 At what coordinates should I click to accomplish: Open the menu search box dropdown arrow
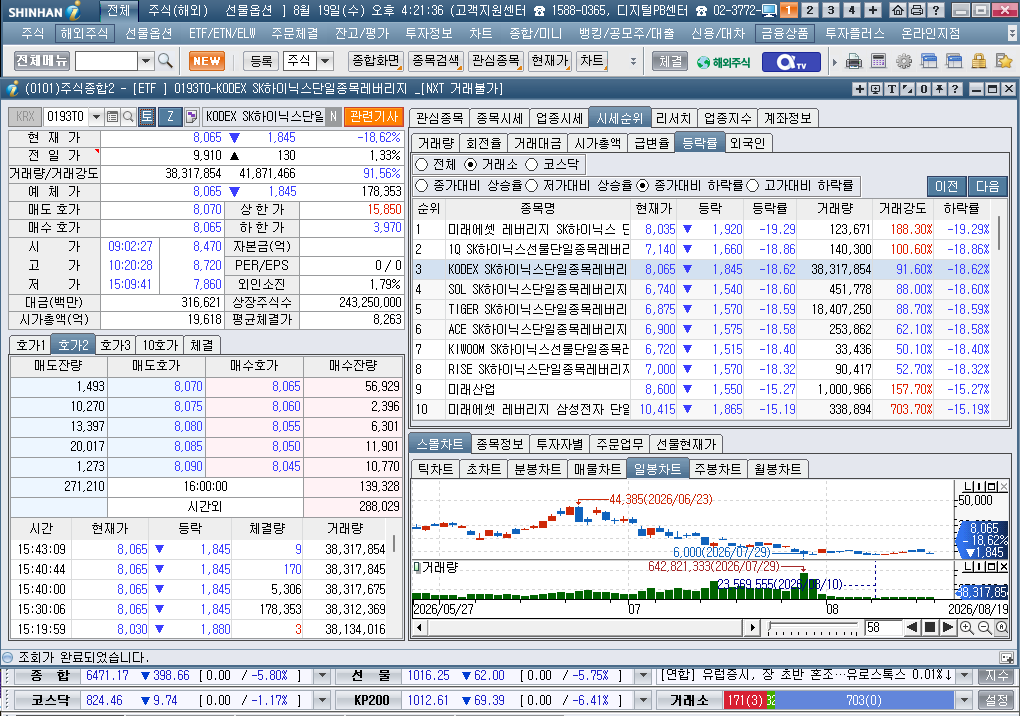click(x=146, y=61)
